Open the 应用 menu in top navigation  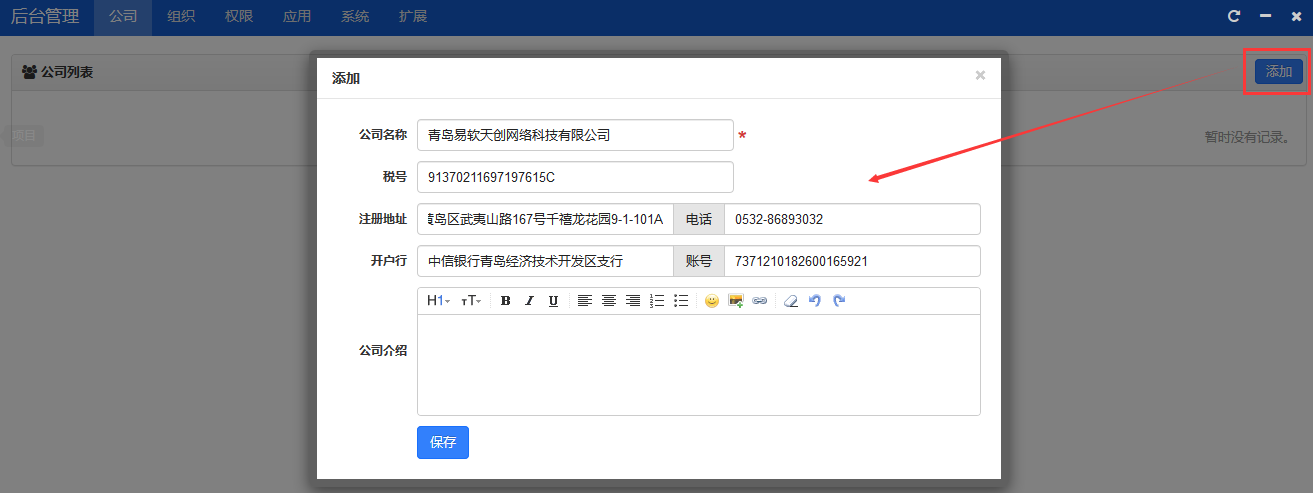[x=297, y=17]
